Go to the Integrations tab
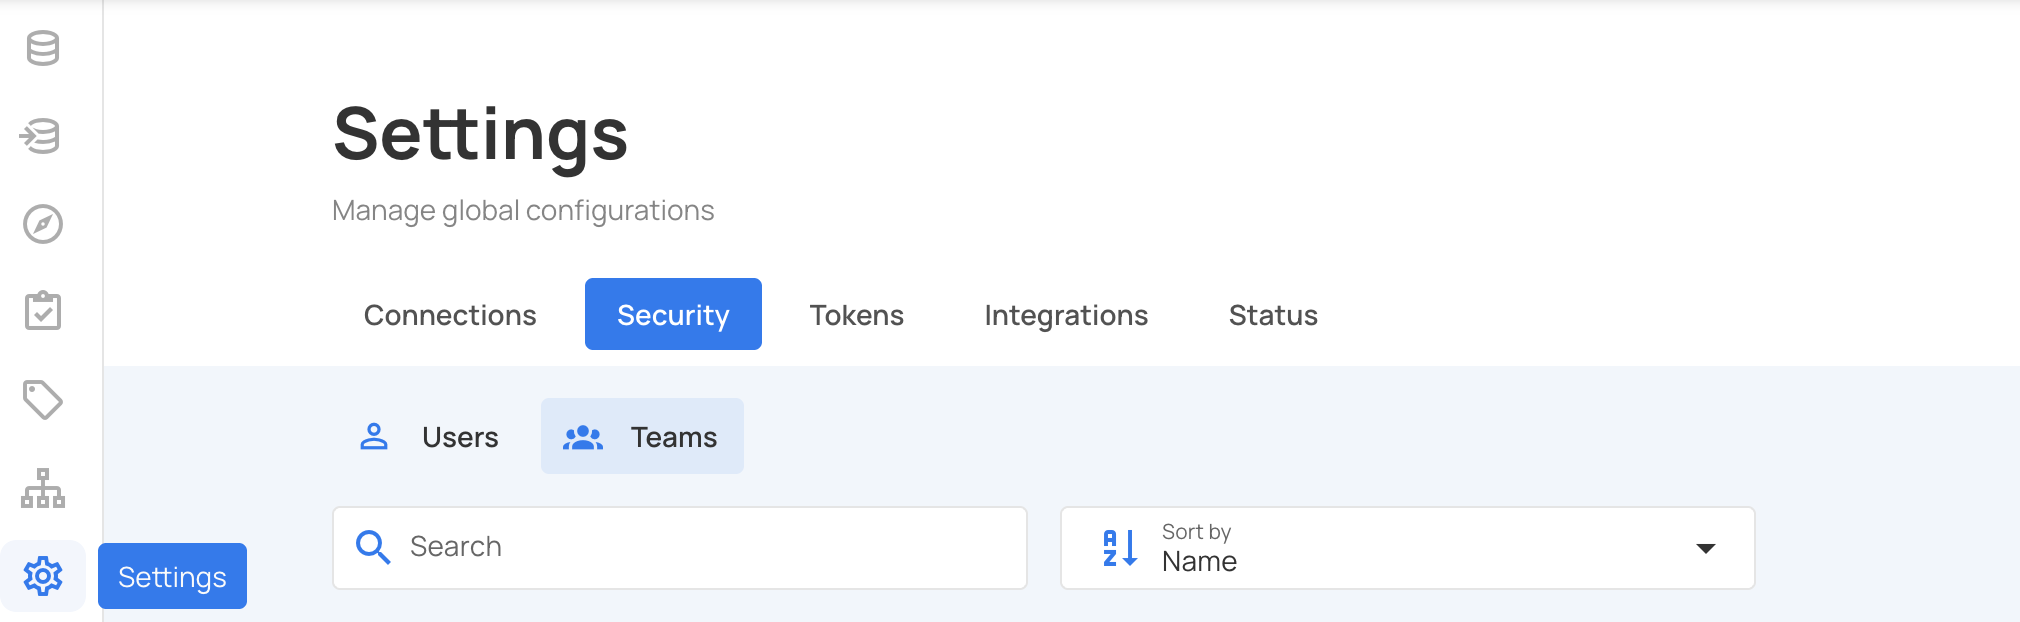2020x622 pixels. (x=1066, y=315)
